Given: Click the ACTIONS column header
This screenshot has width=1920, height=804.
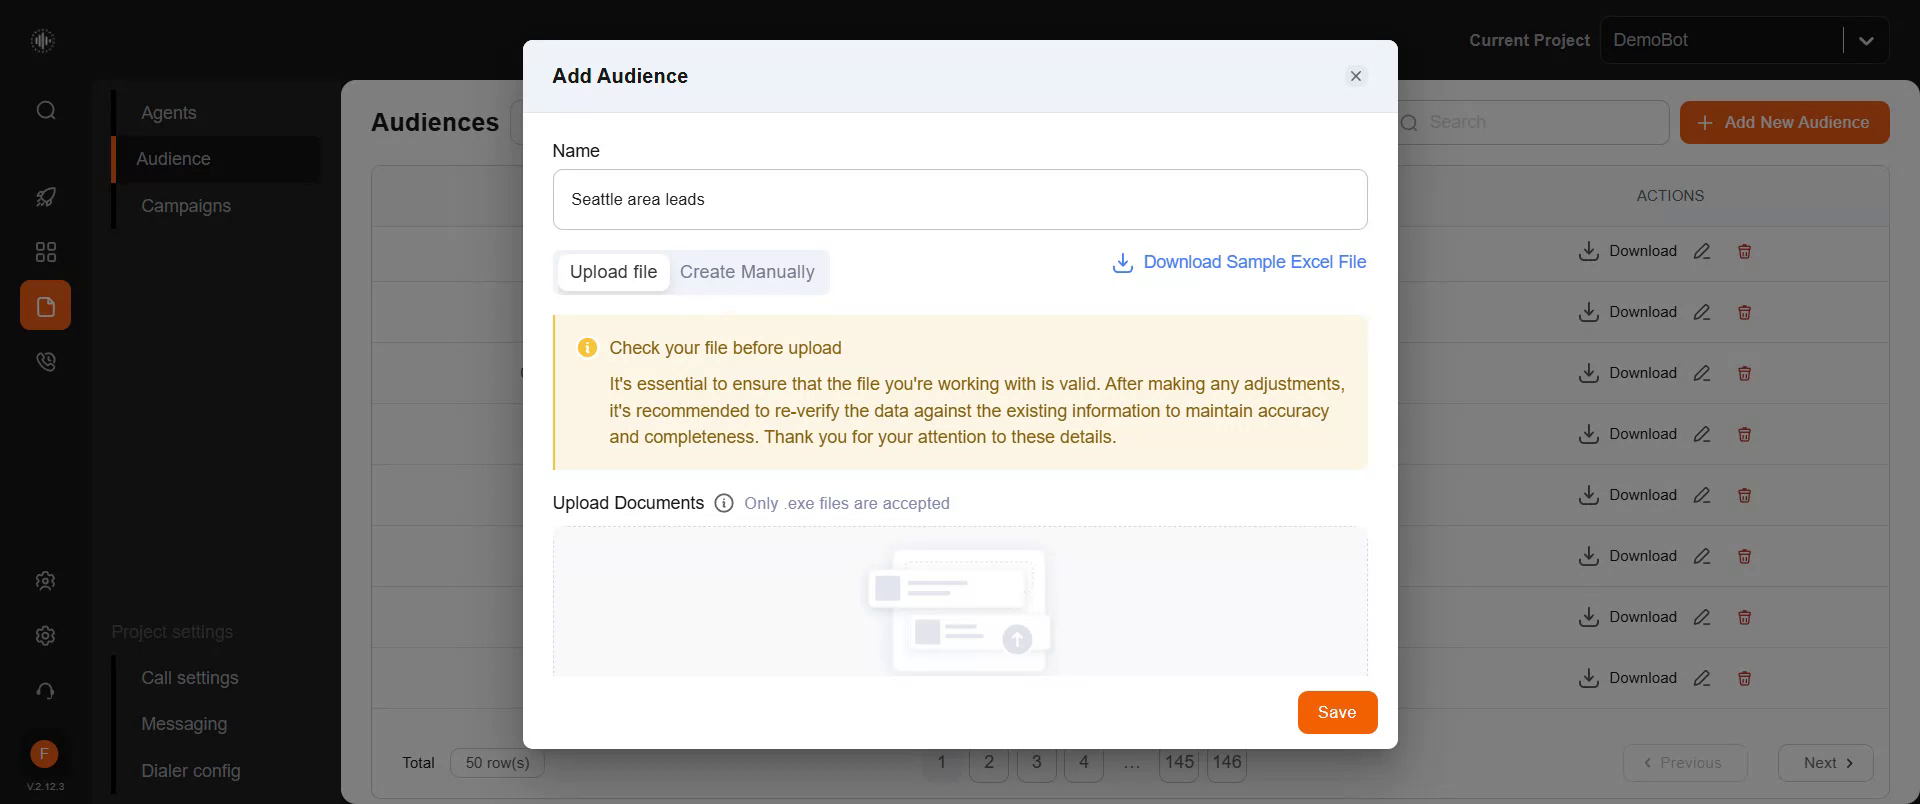Looking at the screenshot, I should [x=1670, y=196].
